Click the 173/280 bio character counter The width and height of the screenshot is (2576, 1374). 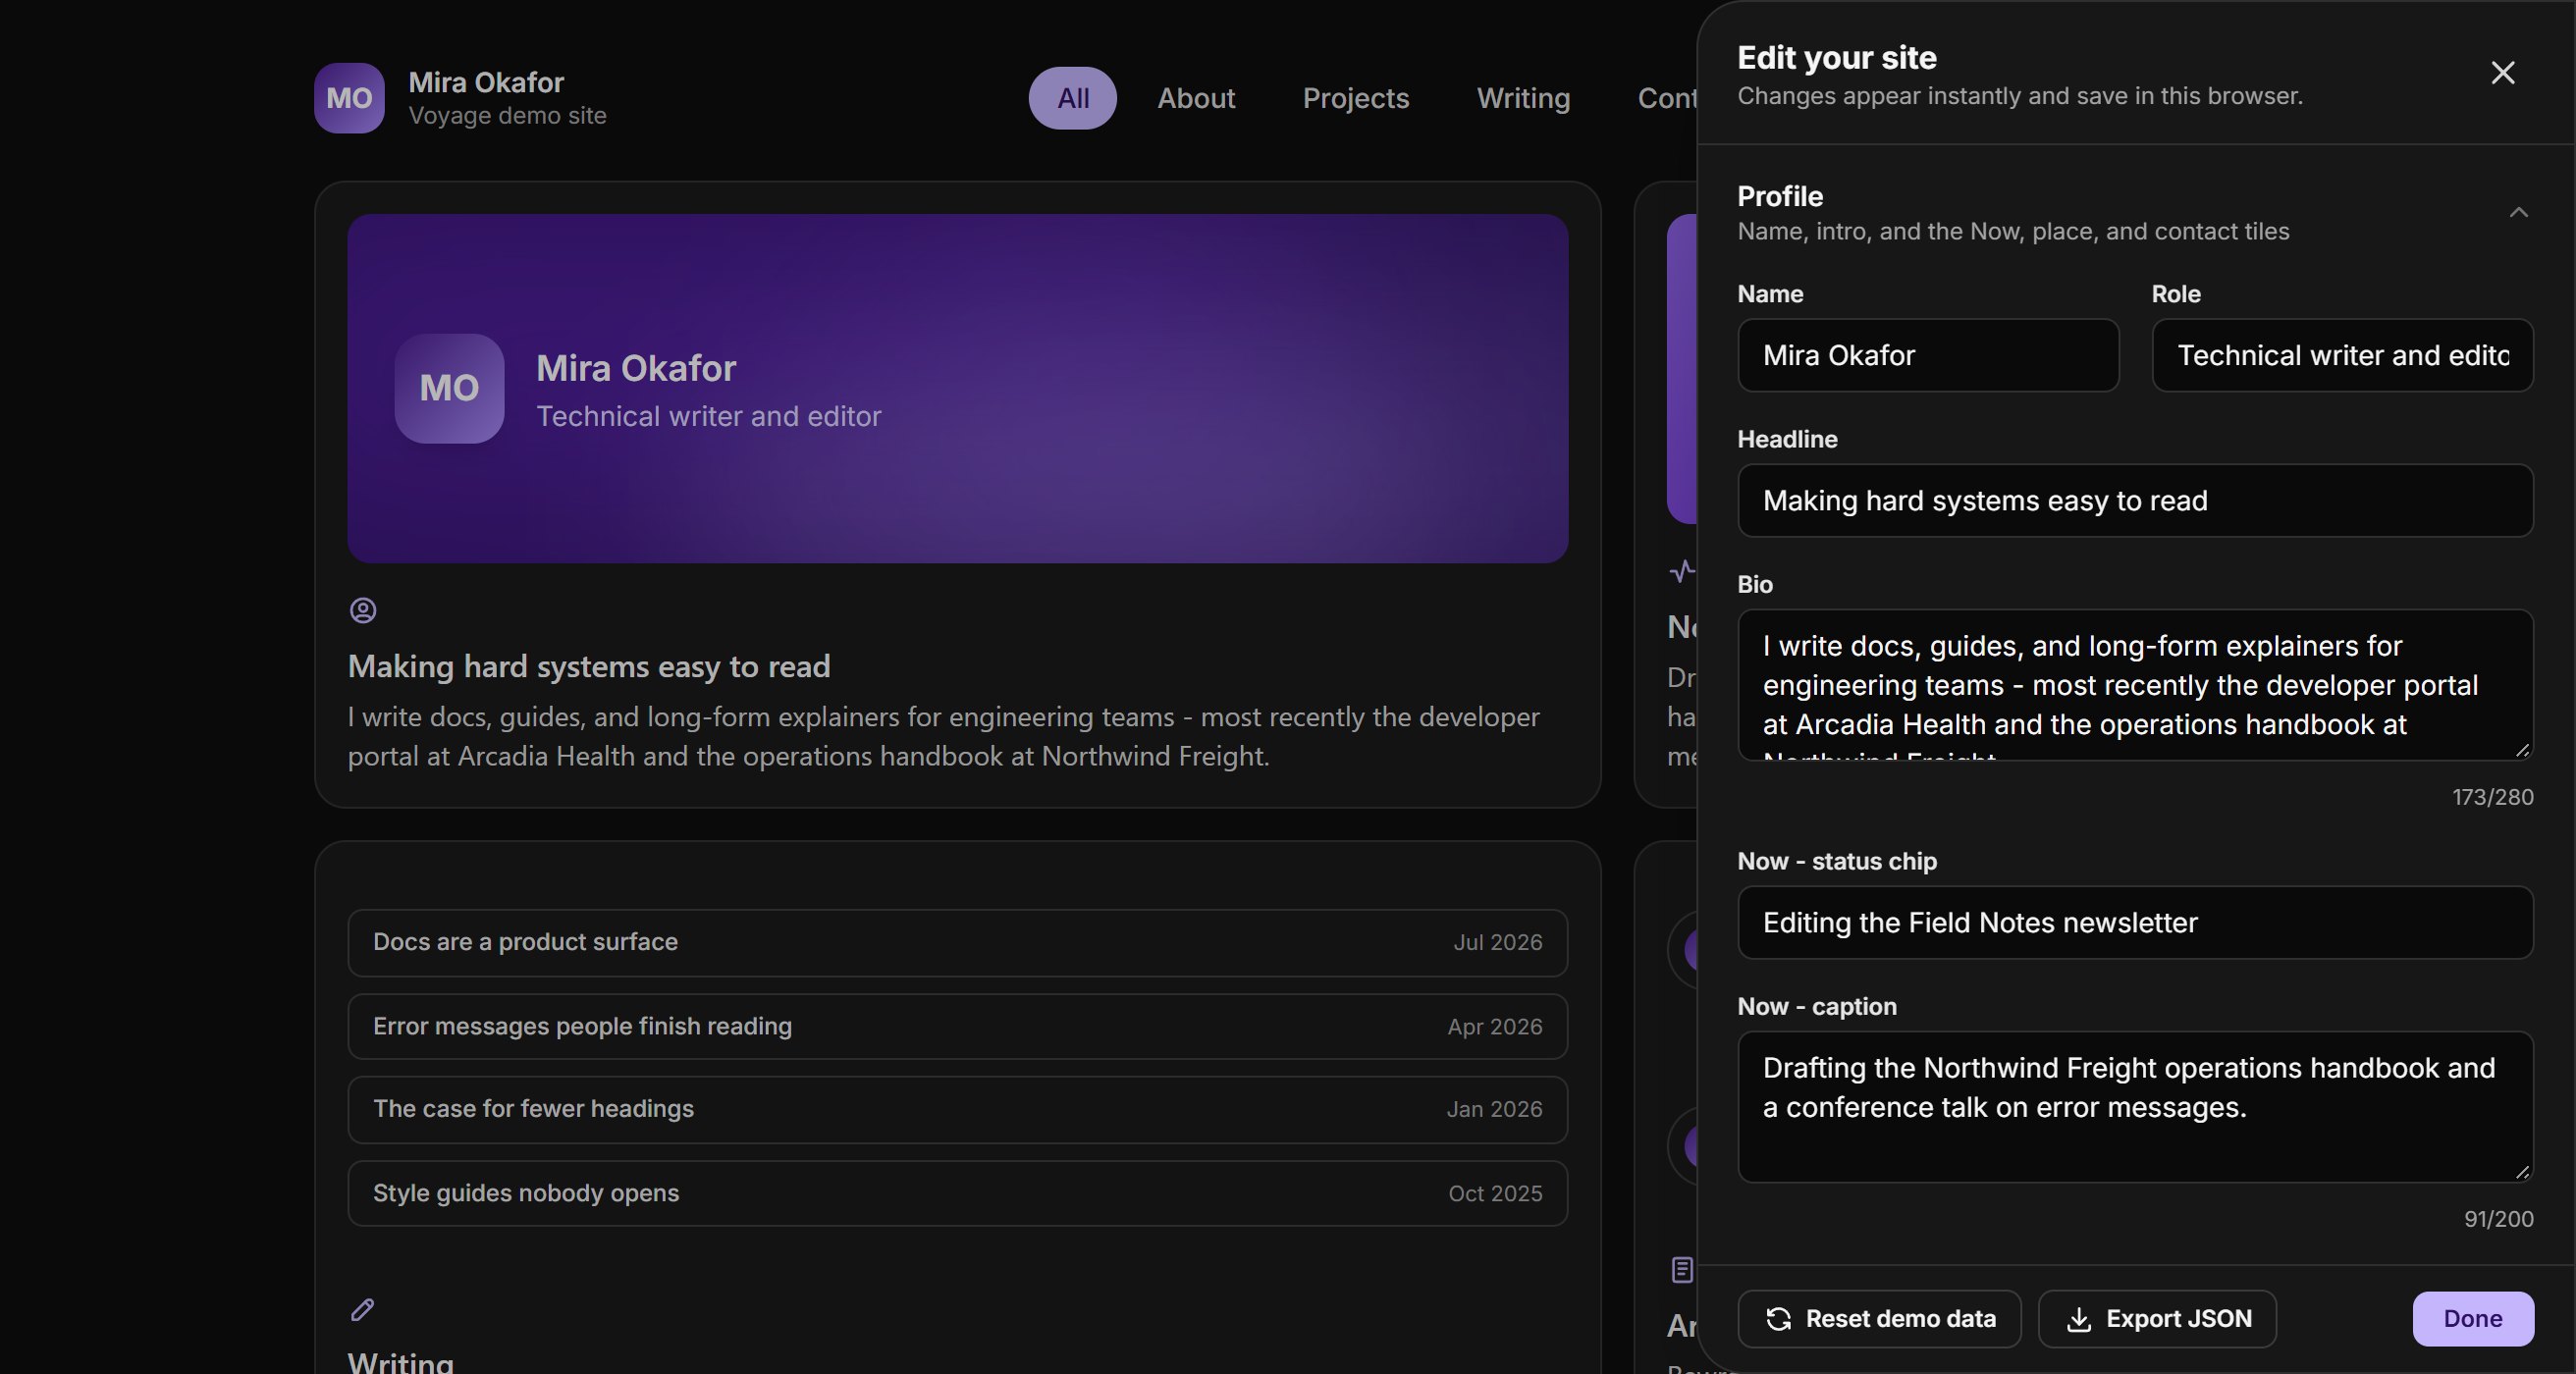(2492, 797)
